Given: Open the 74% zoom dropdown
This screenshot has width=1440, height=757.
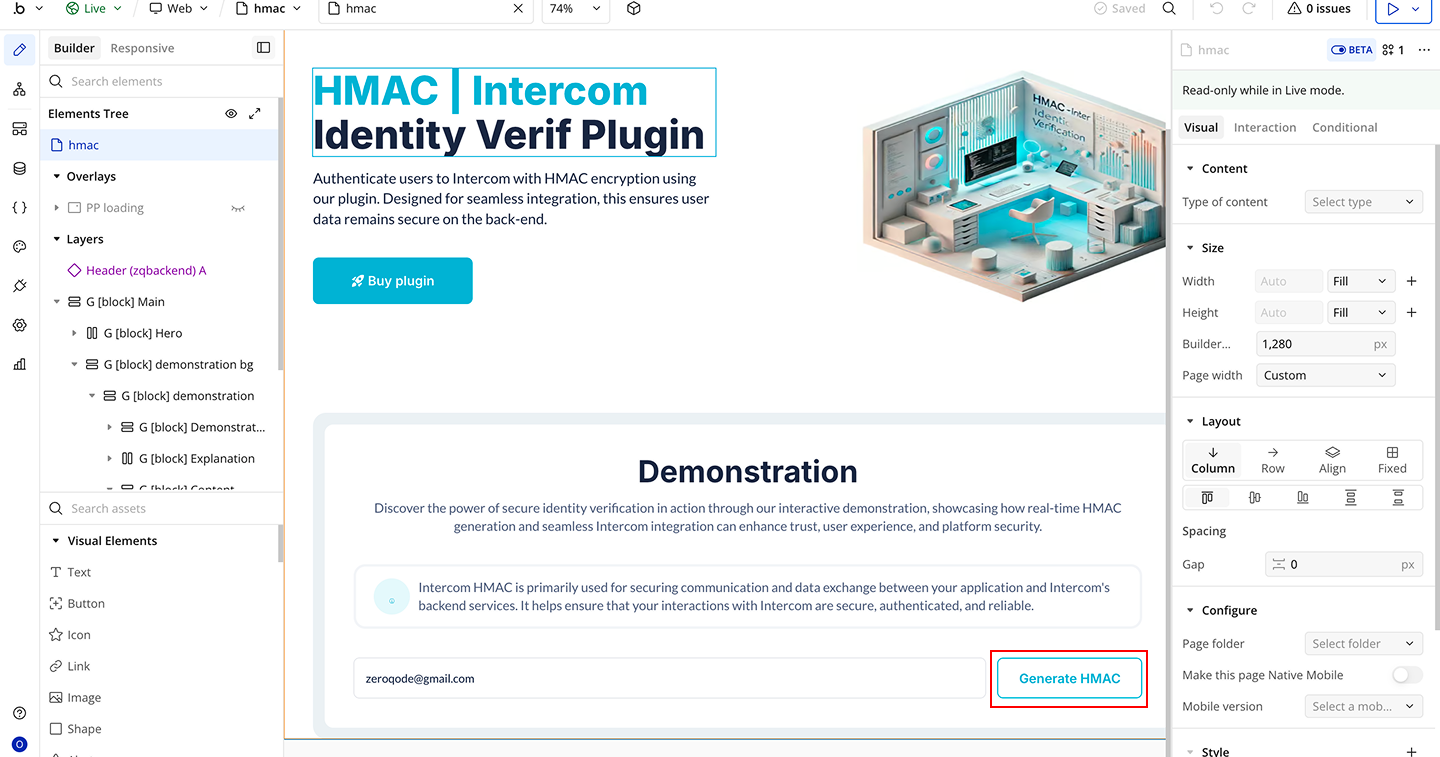Looking at the screenshot, I should [x=575, y=9].
